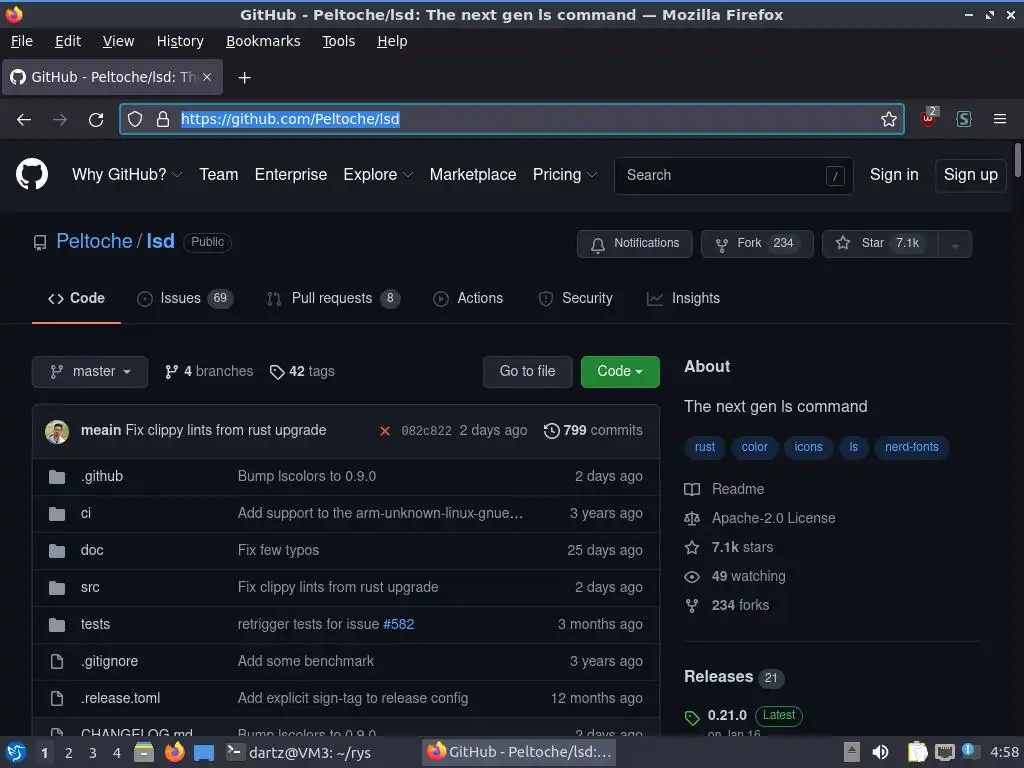Click the URL address bar
This screenshot has width=1024, height=768.
512,119
